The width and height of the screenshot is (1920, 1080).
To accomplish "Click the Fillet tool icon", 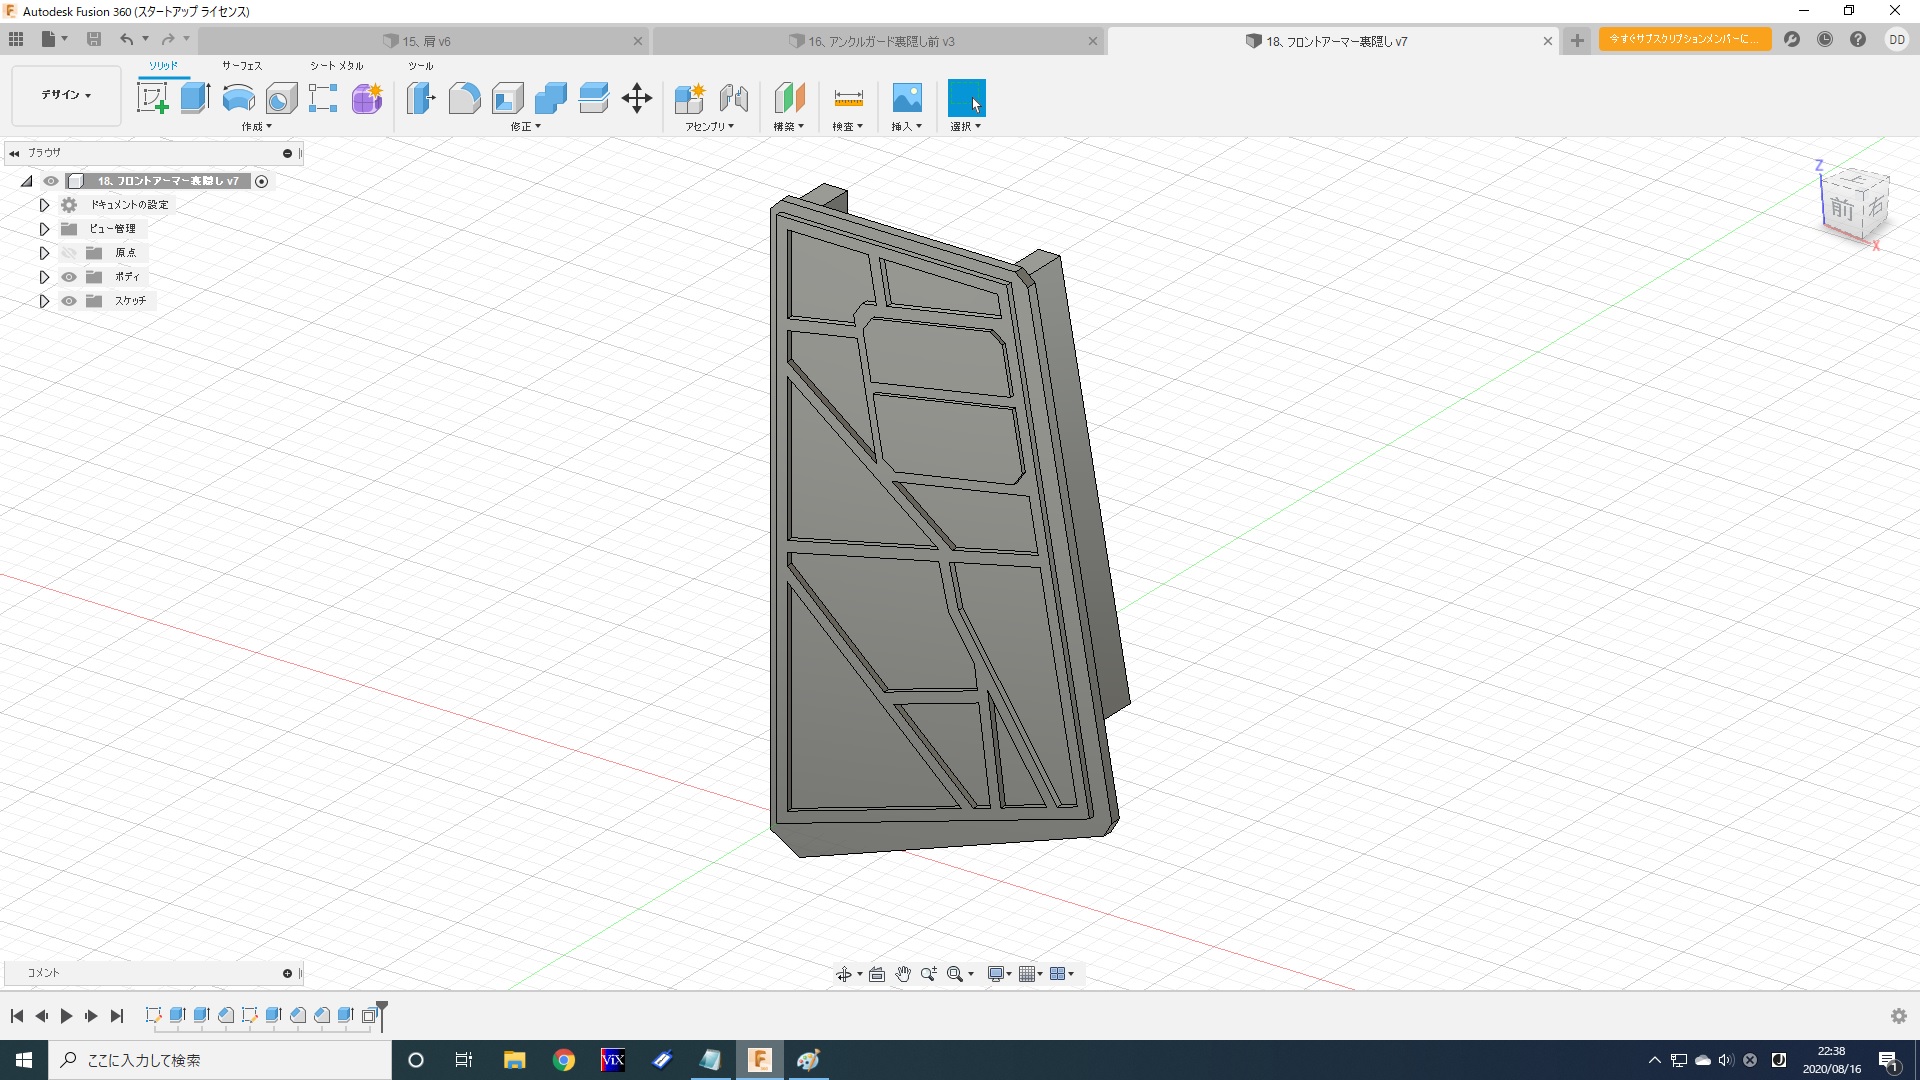I will pos(464,98).
